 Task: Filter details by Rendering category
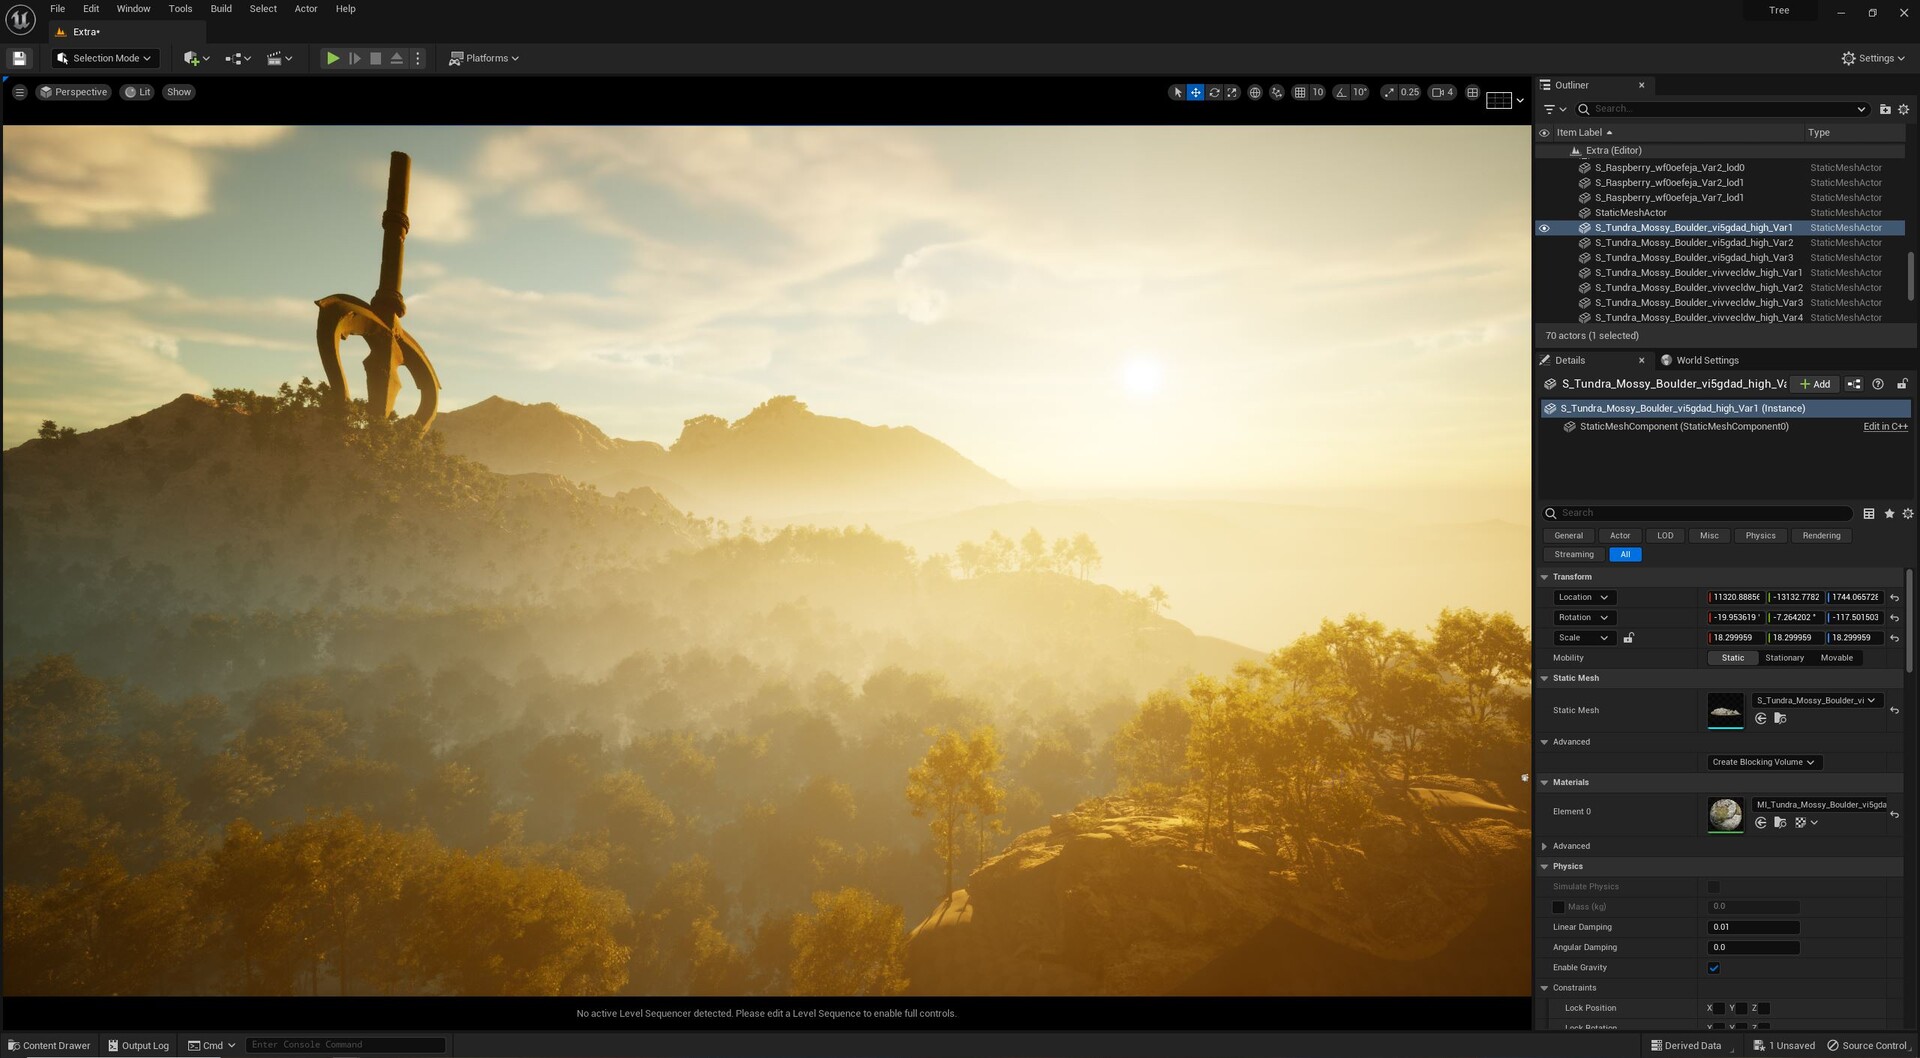1821,536
